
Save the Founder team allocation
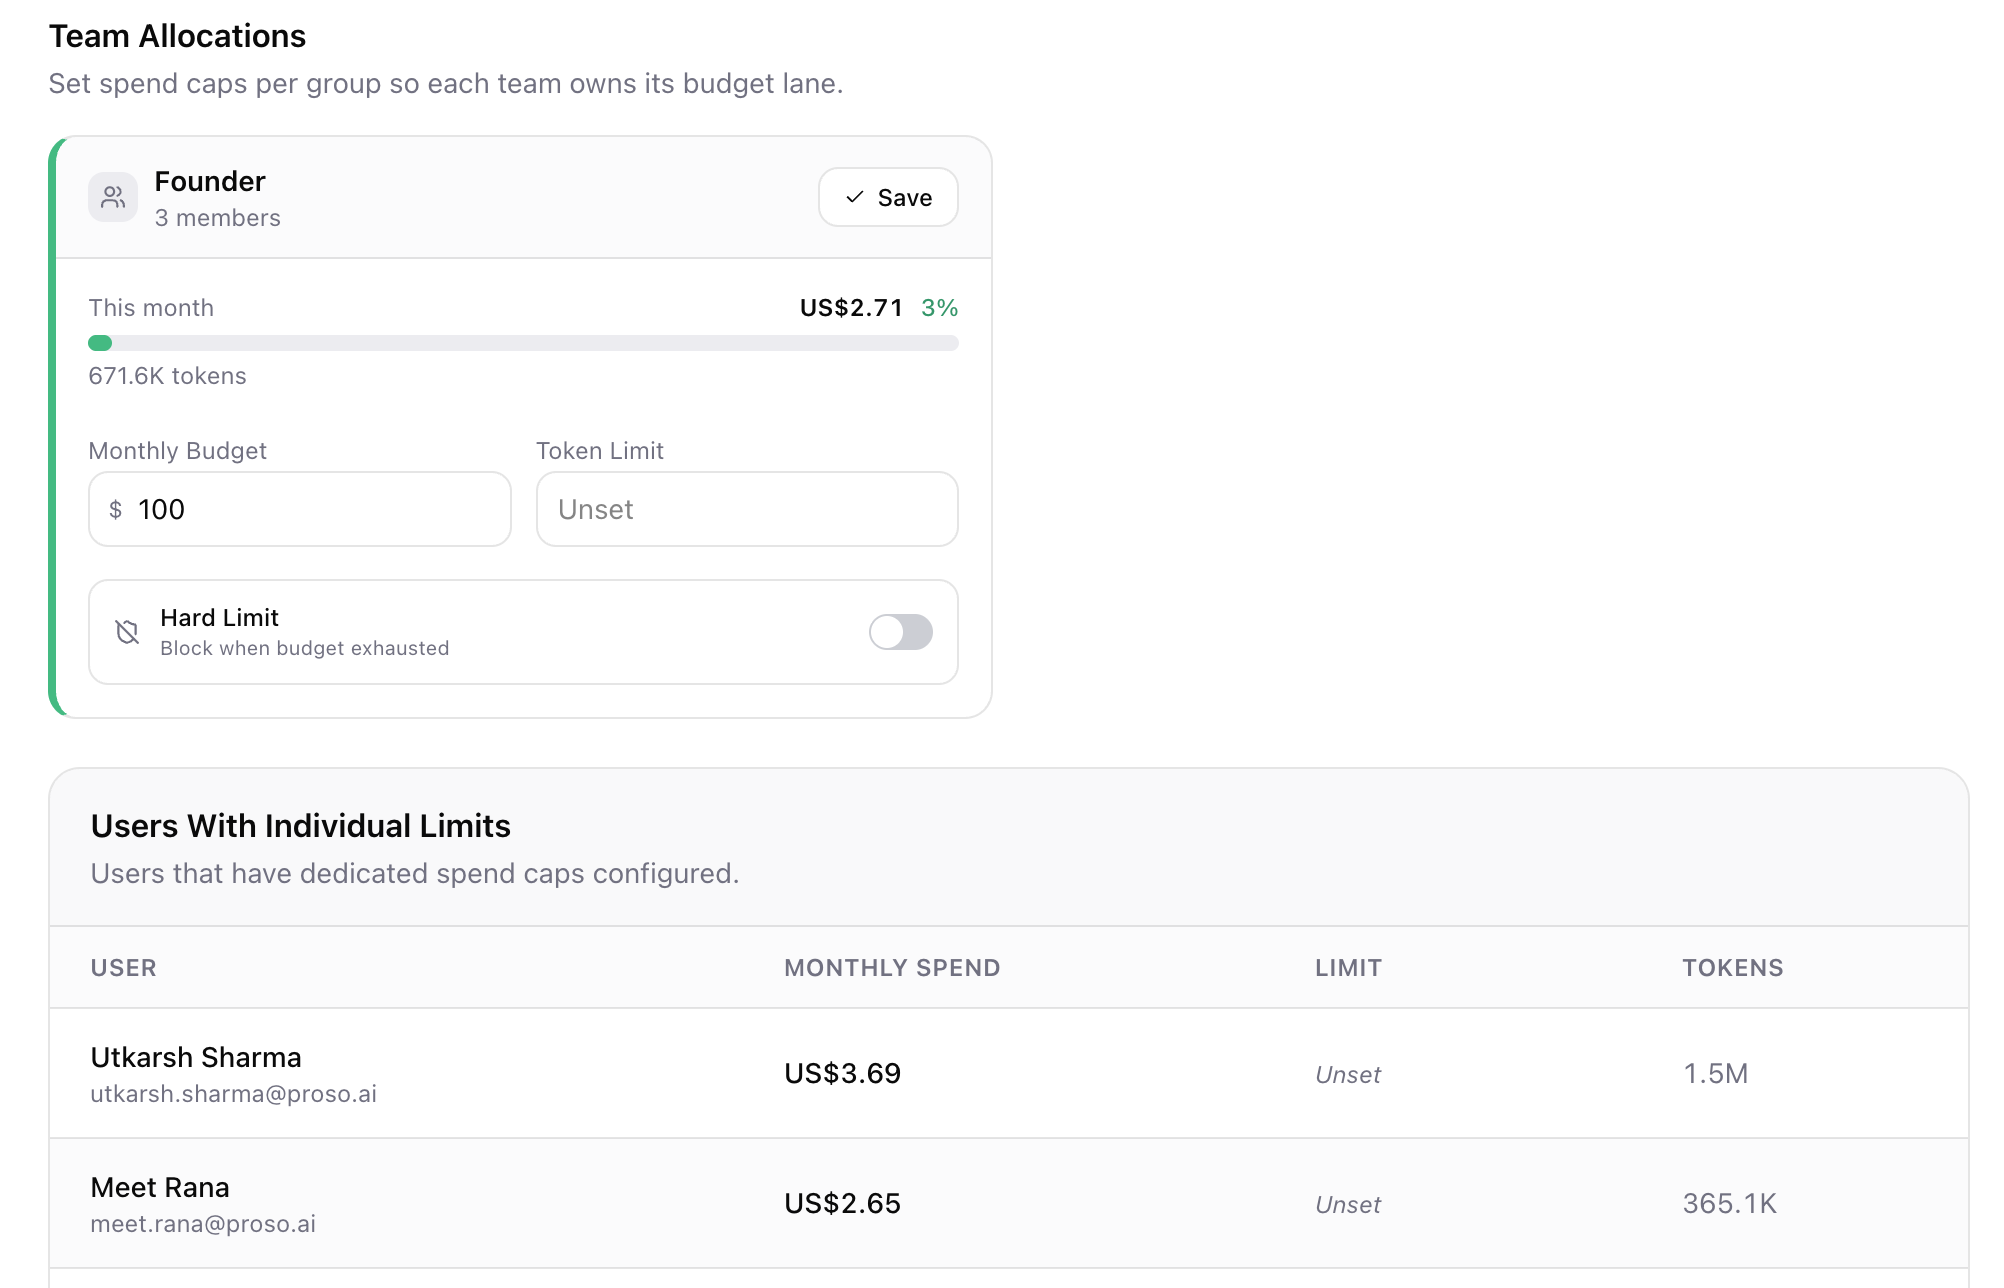pos(888,197)
